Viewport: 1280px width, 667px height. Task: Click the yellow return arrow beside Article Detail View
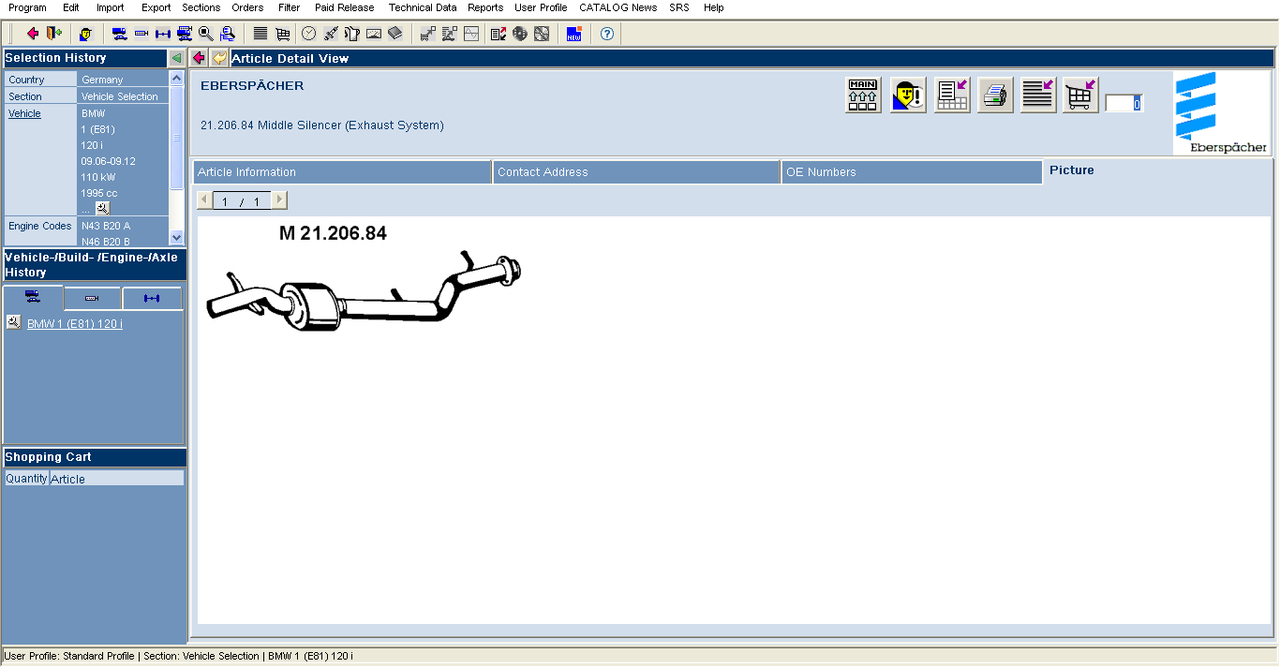coord(219,58)
